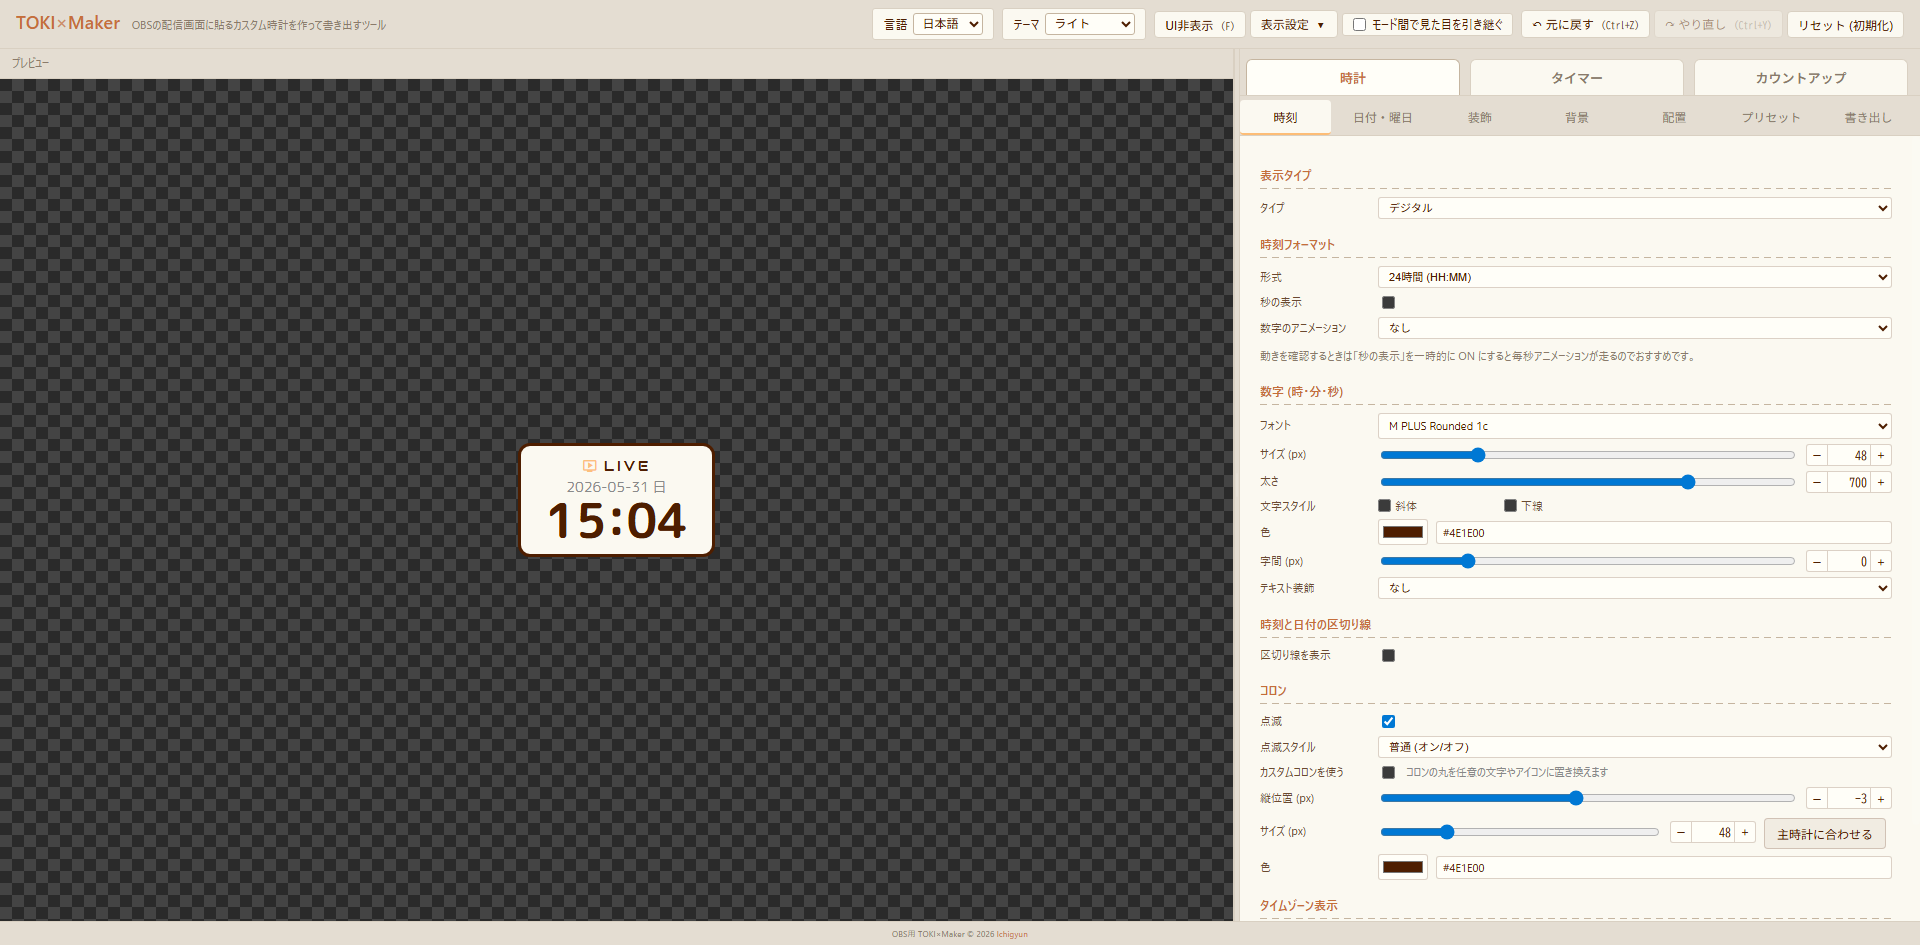This screenshot has height=945, width=1920.
Task: Click the digit size value field 48
Action: coord(1849,455)
